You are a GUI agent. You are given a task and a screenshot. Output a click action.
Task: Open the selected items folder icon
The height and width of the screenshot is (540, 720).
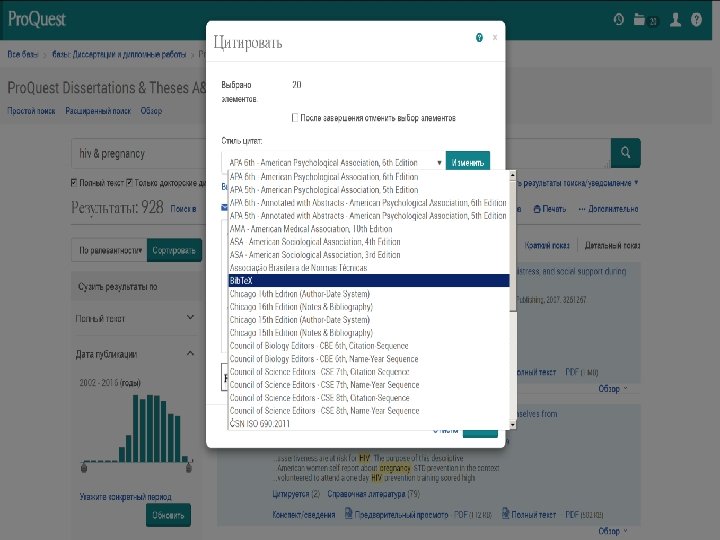[639, 19]
